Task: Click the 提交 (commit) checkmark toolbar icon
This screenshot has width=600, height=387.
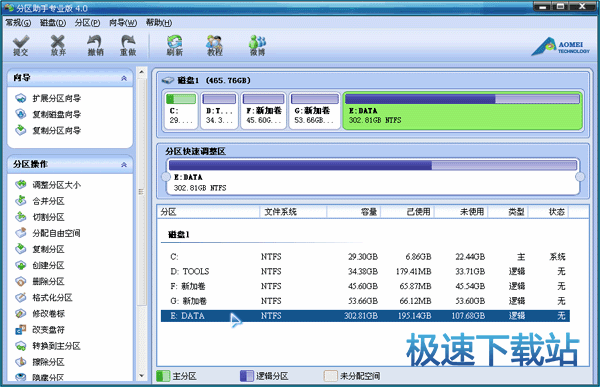Action: pos(21,46)
